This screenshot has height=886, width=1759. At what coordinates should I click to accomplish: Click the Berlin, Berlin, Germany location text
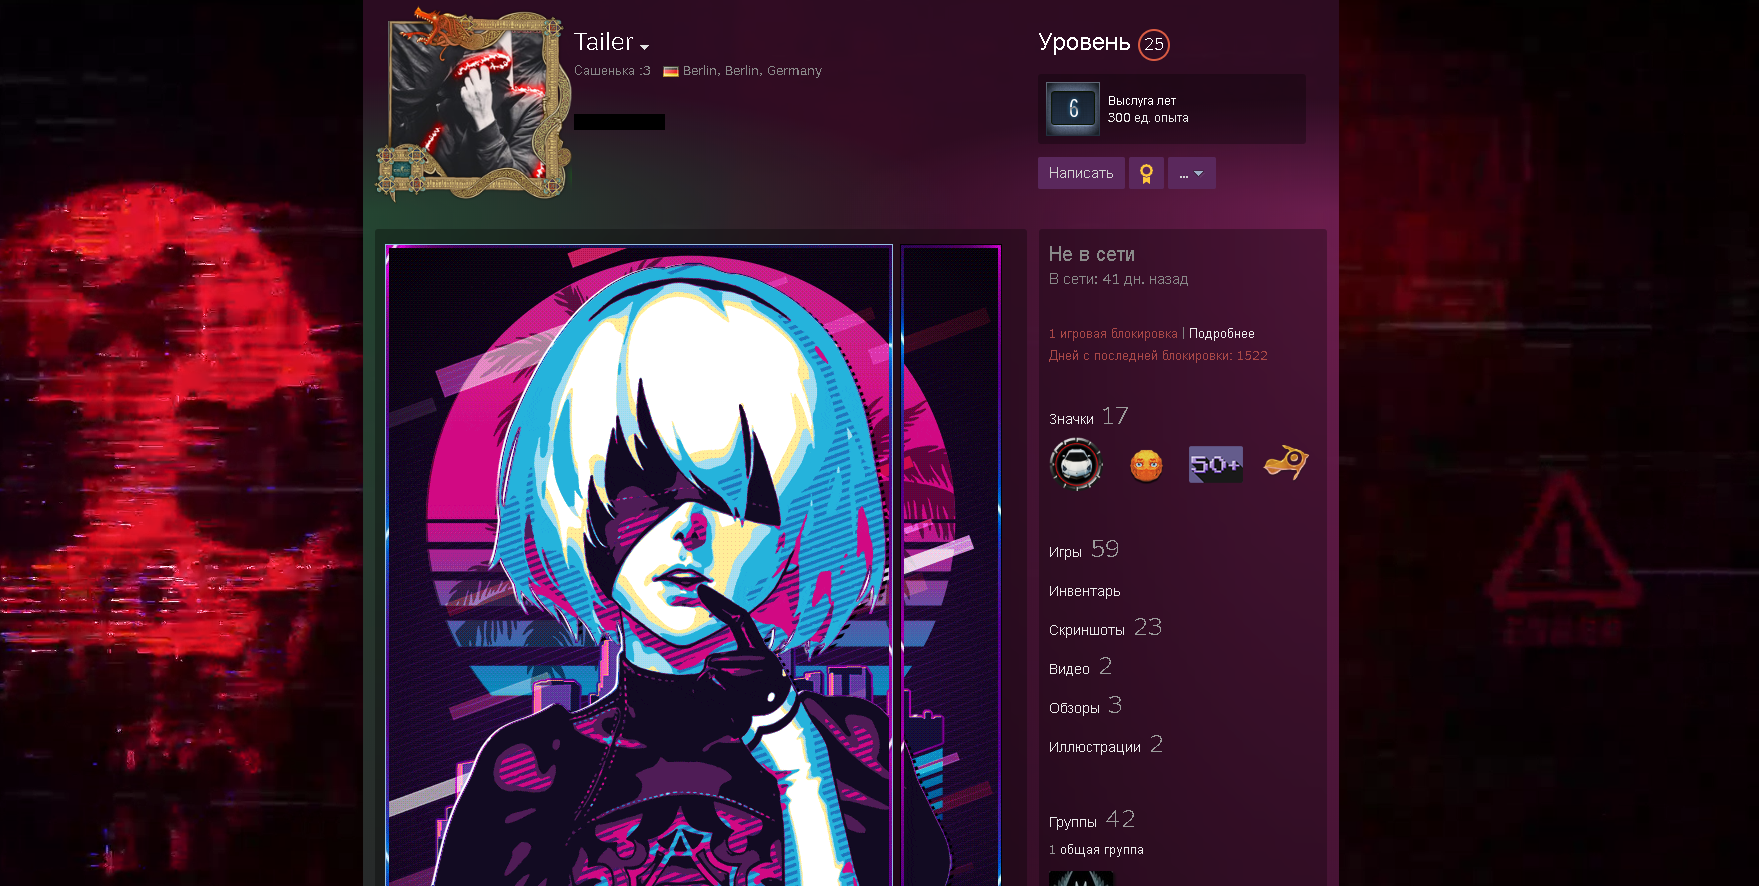tap(752, 71)
